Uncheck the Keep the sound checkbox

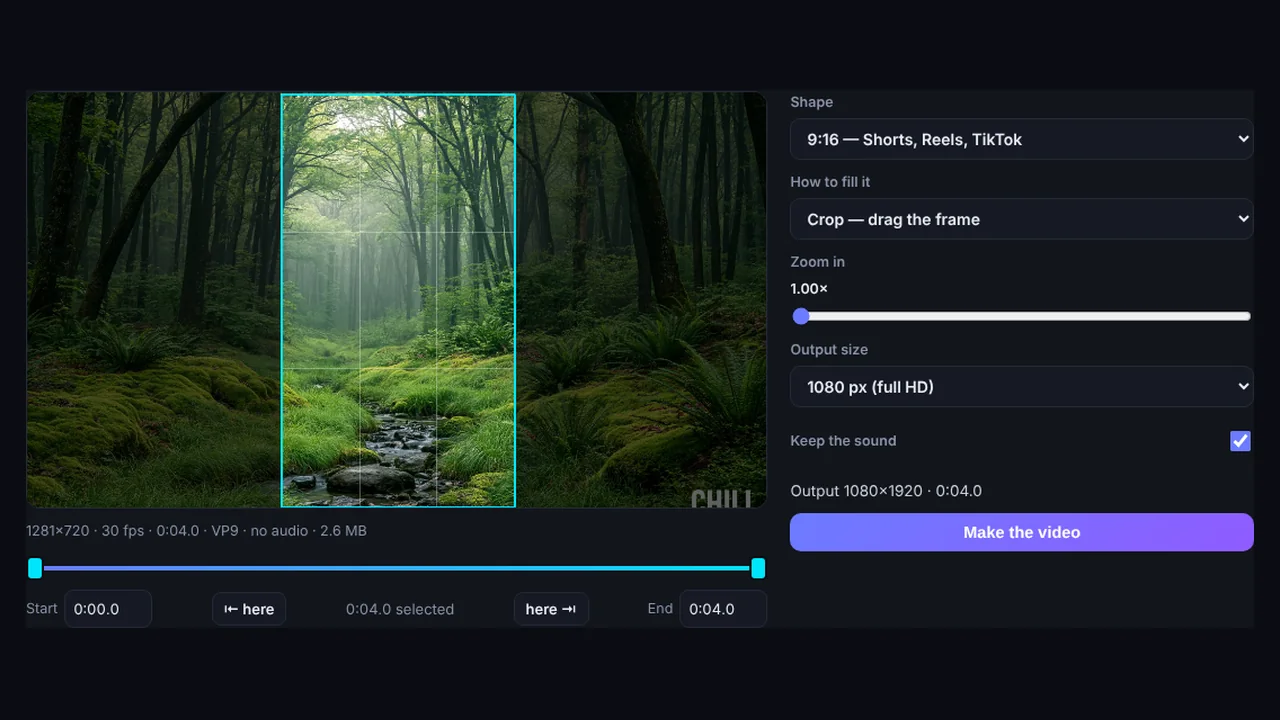click(x=1240, y=441)
